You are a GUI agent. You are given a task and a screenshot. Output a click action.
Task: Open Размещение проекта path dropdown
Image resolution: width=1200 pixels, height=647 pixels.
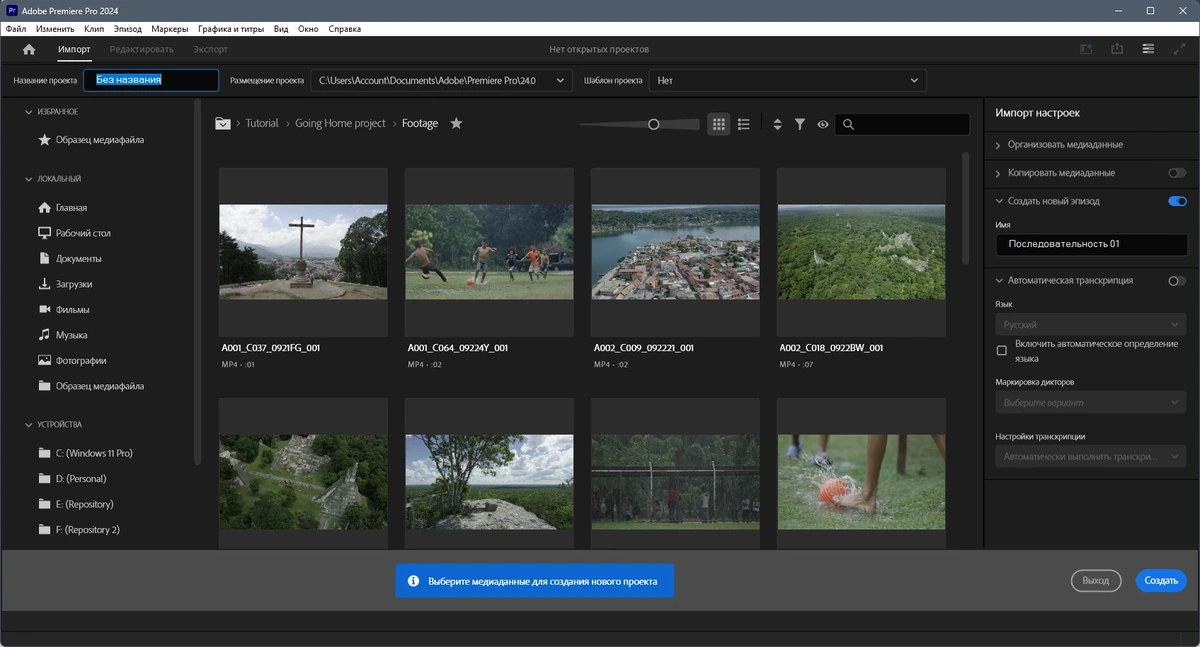[x=440, y=80]
